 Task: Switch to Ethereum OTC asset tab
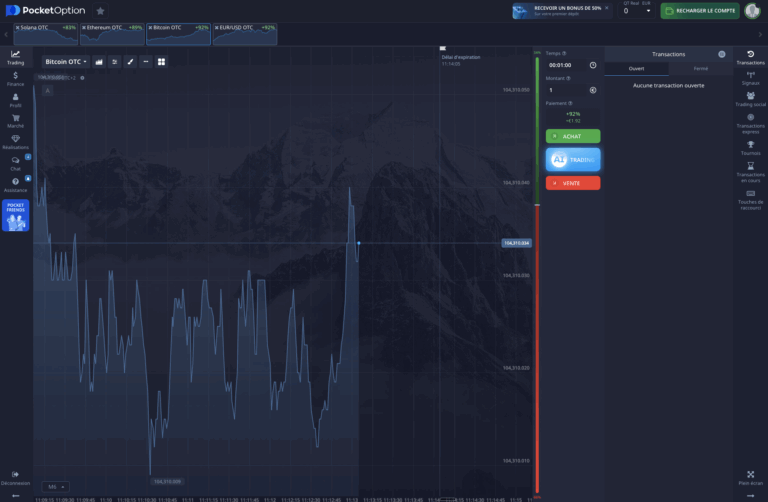pos(112,34)
